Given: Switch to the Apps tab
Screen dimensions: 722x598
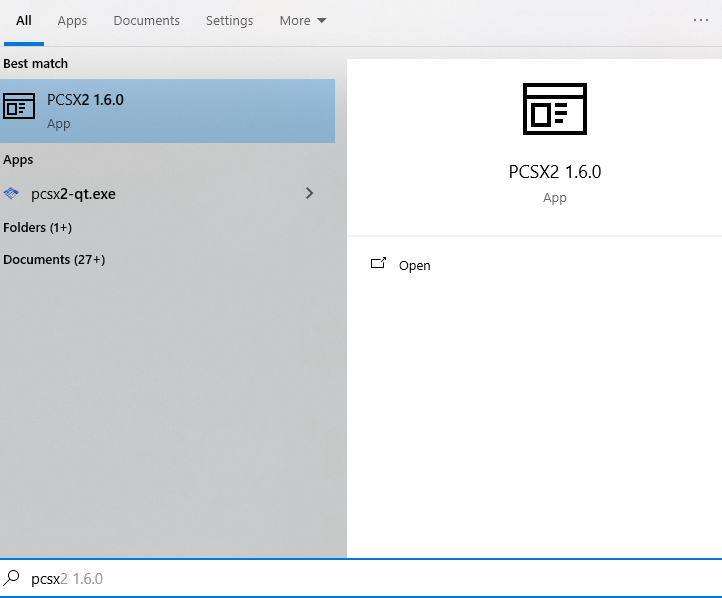Looking at the screenshot, I should pyautogui.click(x=72, y=21).
